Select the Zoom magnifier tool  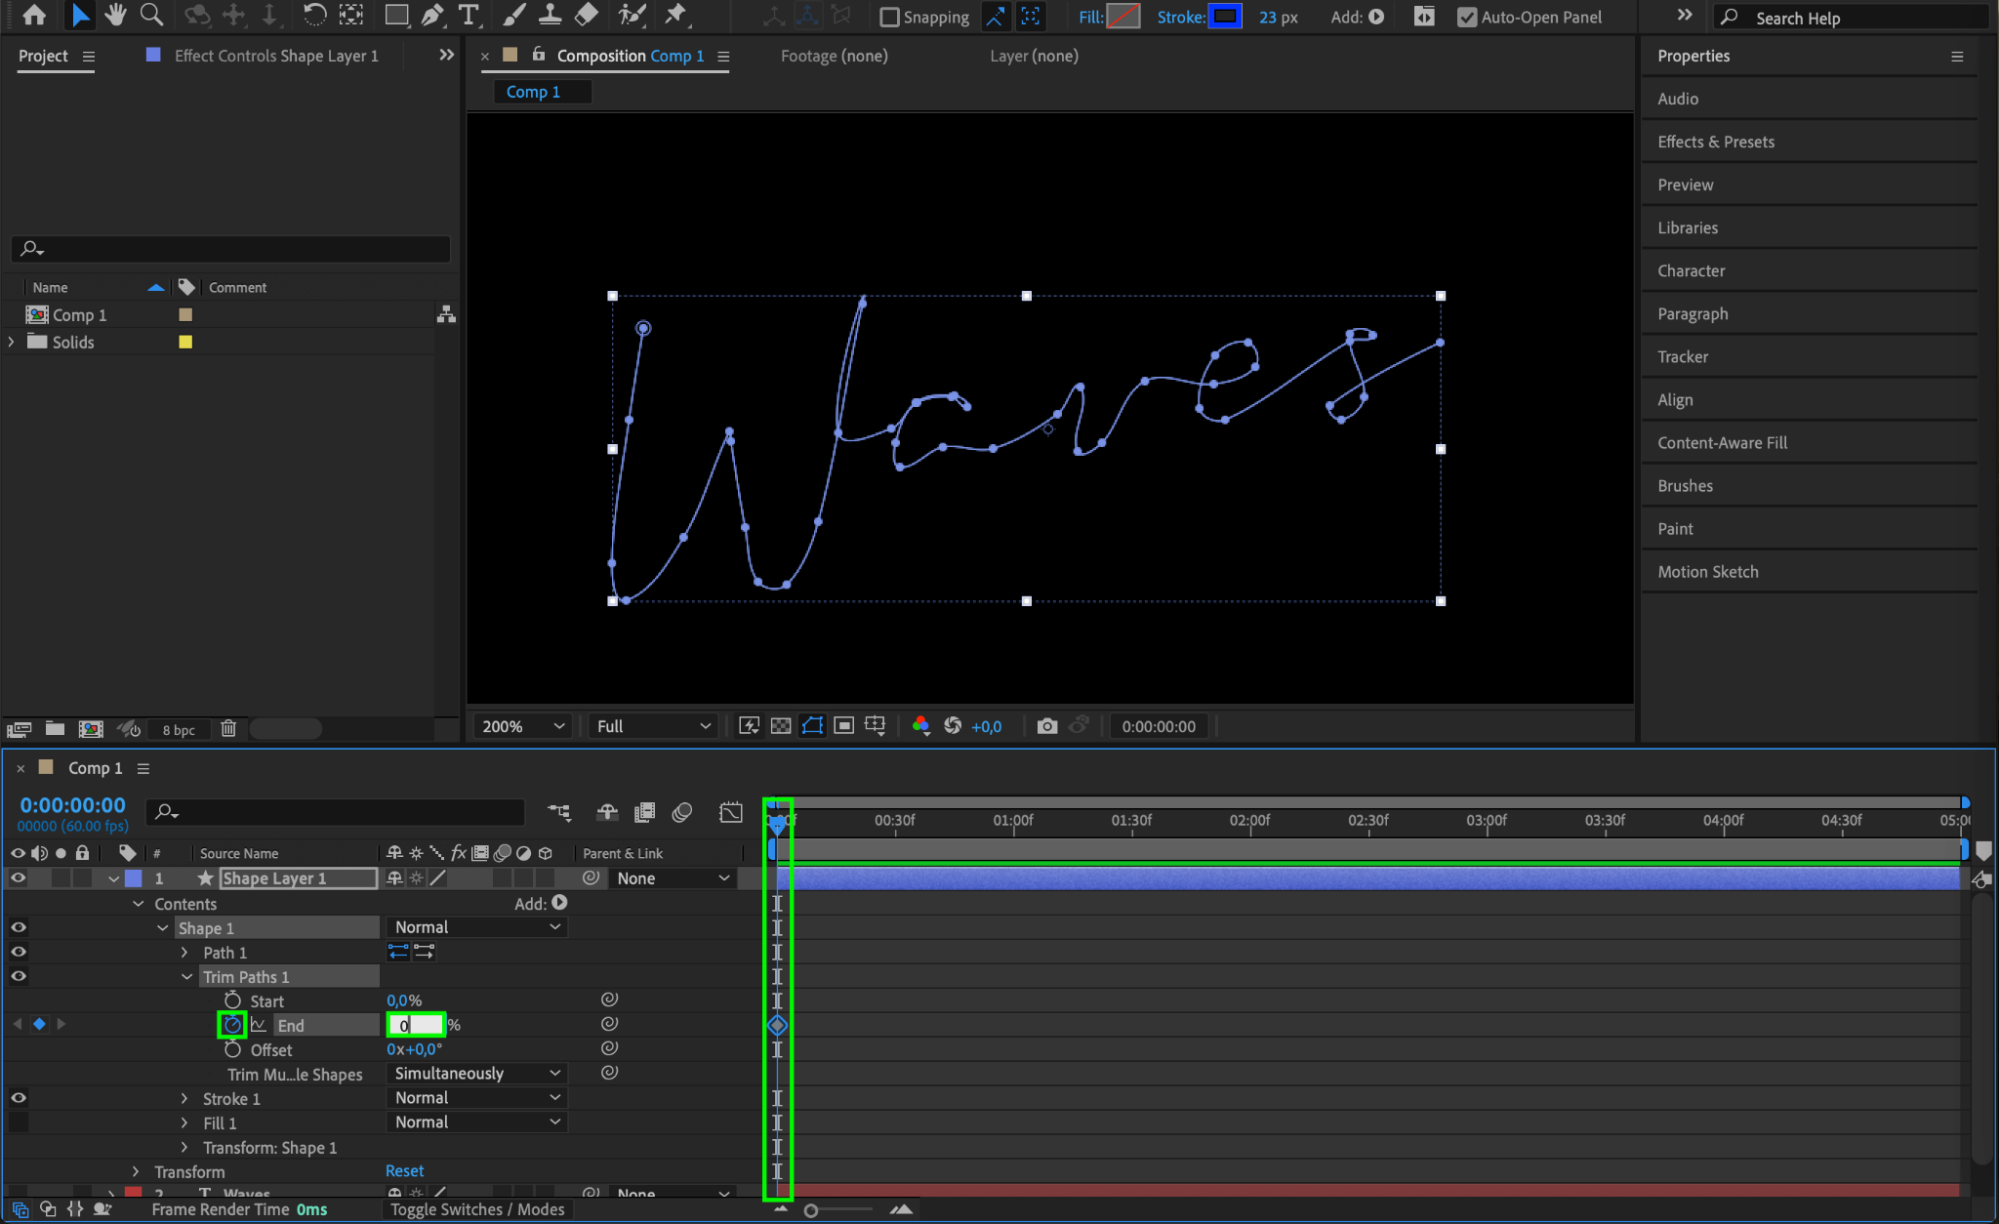coord(152,15)
